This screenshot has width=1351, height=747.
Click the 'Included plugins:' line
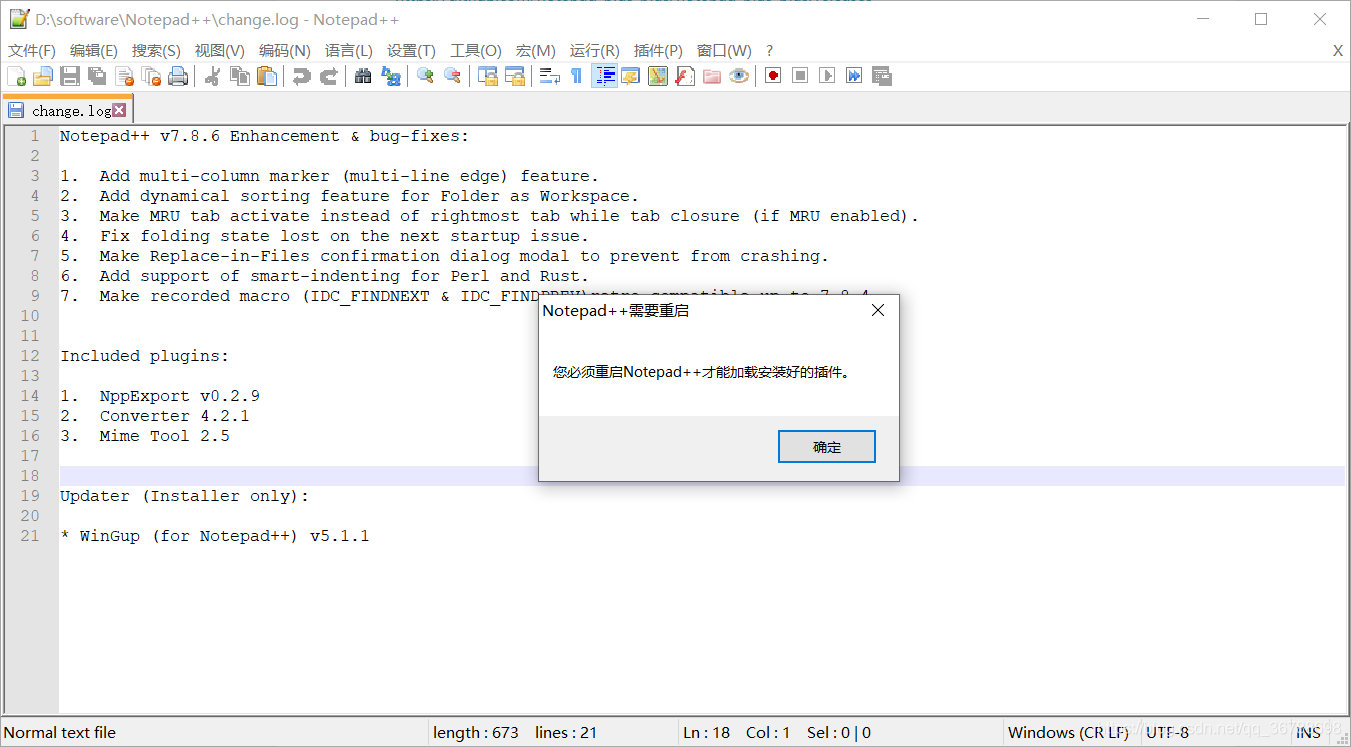[x=145, y=356]
